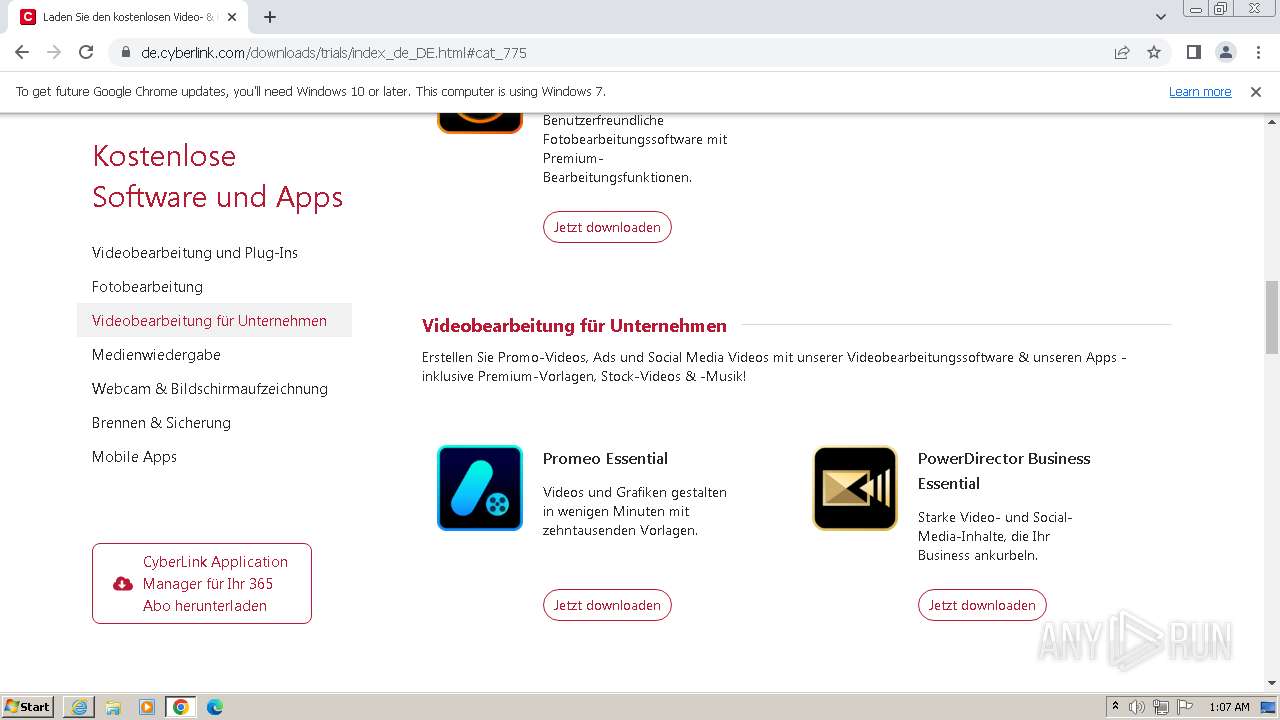This screenshot has height=720, width=1280.
Task: Click PowerDirector Business Essential title
Action: pyautogui.click(x=1004, y=471)
